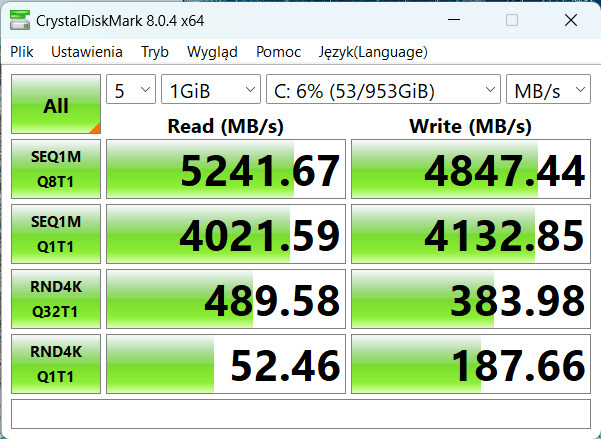Run all benchmarks with the All button
This screenshot has width=601, height=439.
[56, 104]
